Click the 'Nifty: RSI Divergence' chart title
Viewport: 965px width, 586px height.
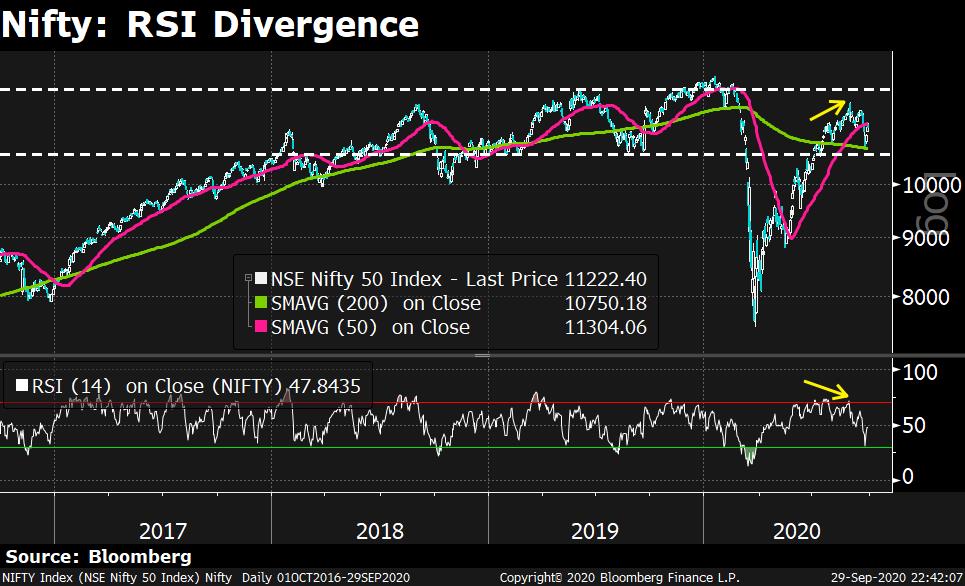click(211, 24)
